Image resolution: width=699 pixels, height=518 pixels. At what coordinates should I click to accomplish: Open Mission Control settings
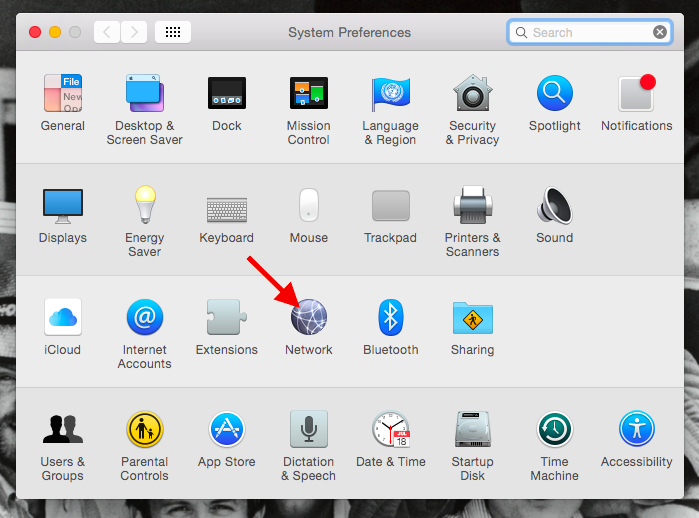tap(308, 94)
